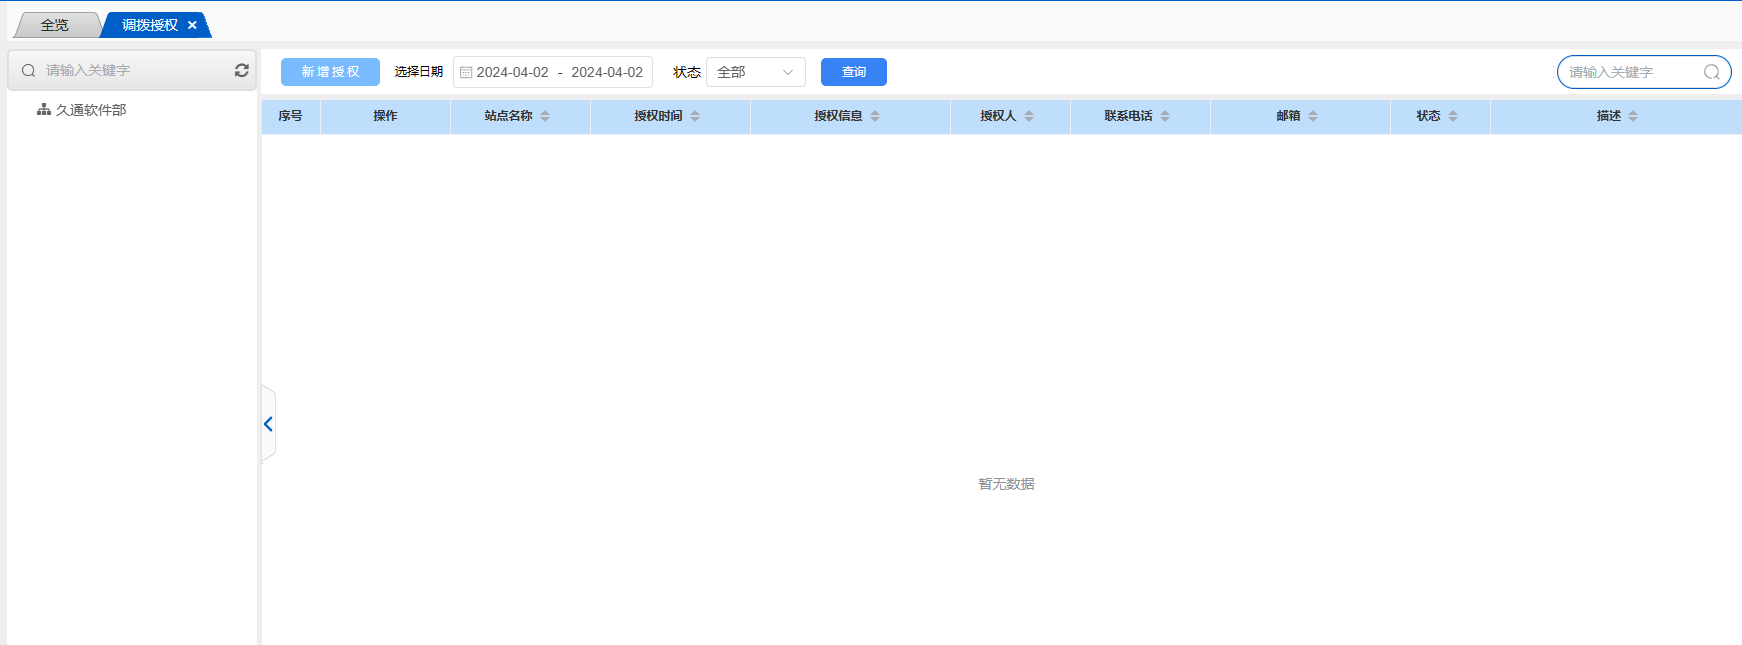Click the magnifier icon in the right keyword search
The image size is (1742, 645).
coord(1711,72)
